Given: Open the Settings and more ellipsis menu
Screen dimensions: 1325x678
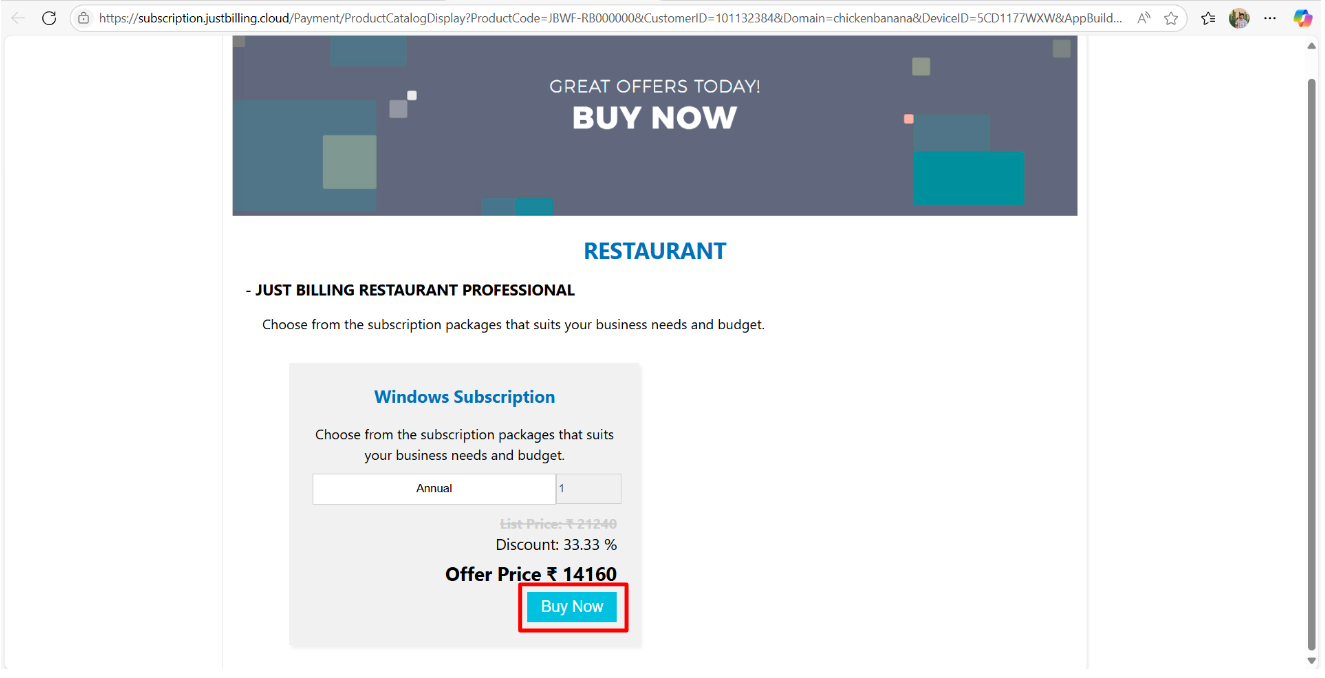Looking at the screenshot, I should [x=1270, y=18].
